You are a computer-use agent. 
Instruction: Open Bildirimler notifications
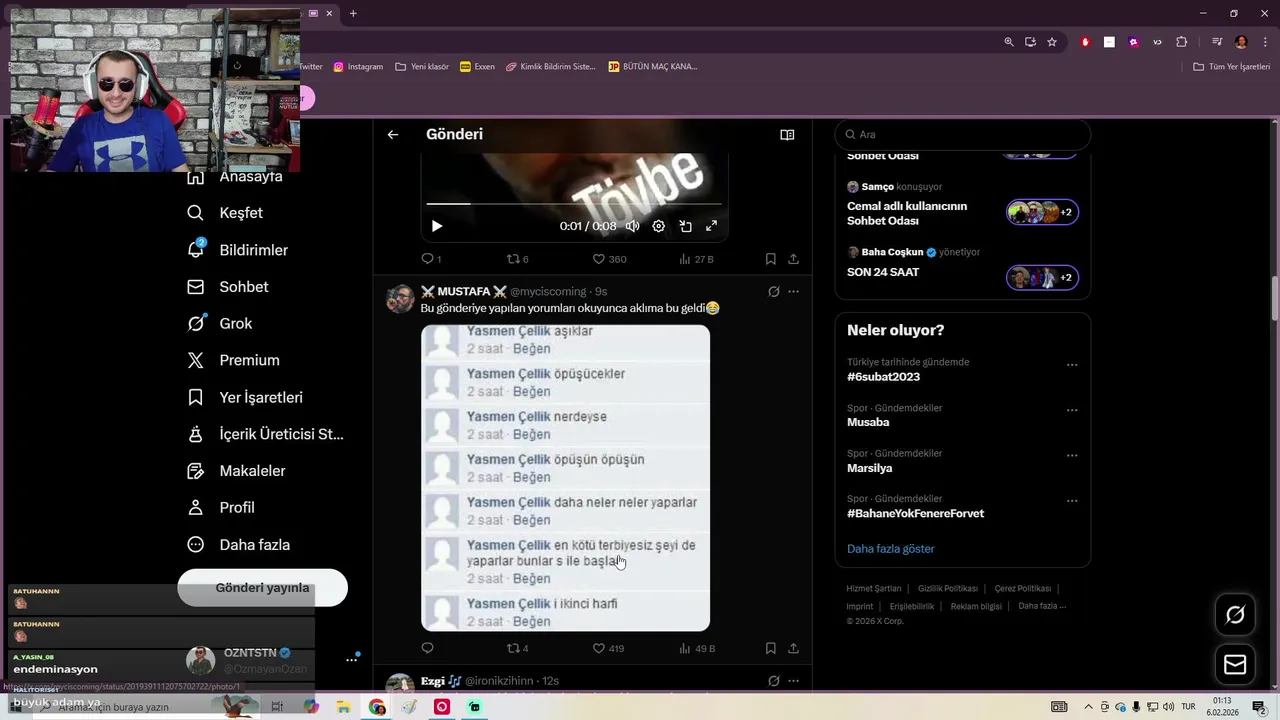coord(238,250)
